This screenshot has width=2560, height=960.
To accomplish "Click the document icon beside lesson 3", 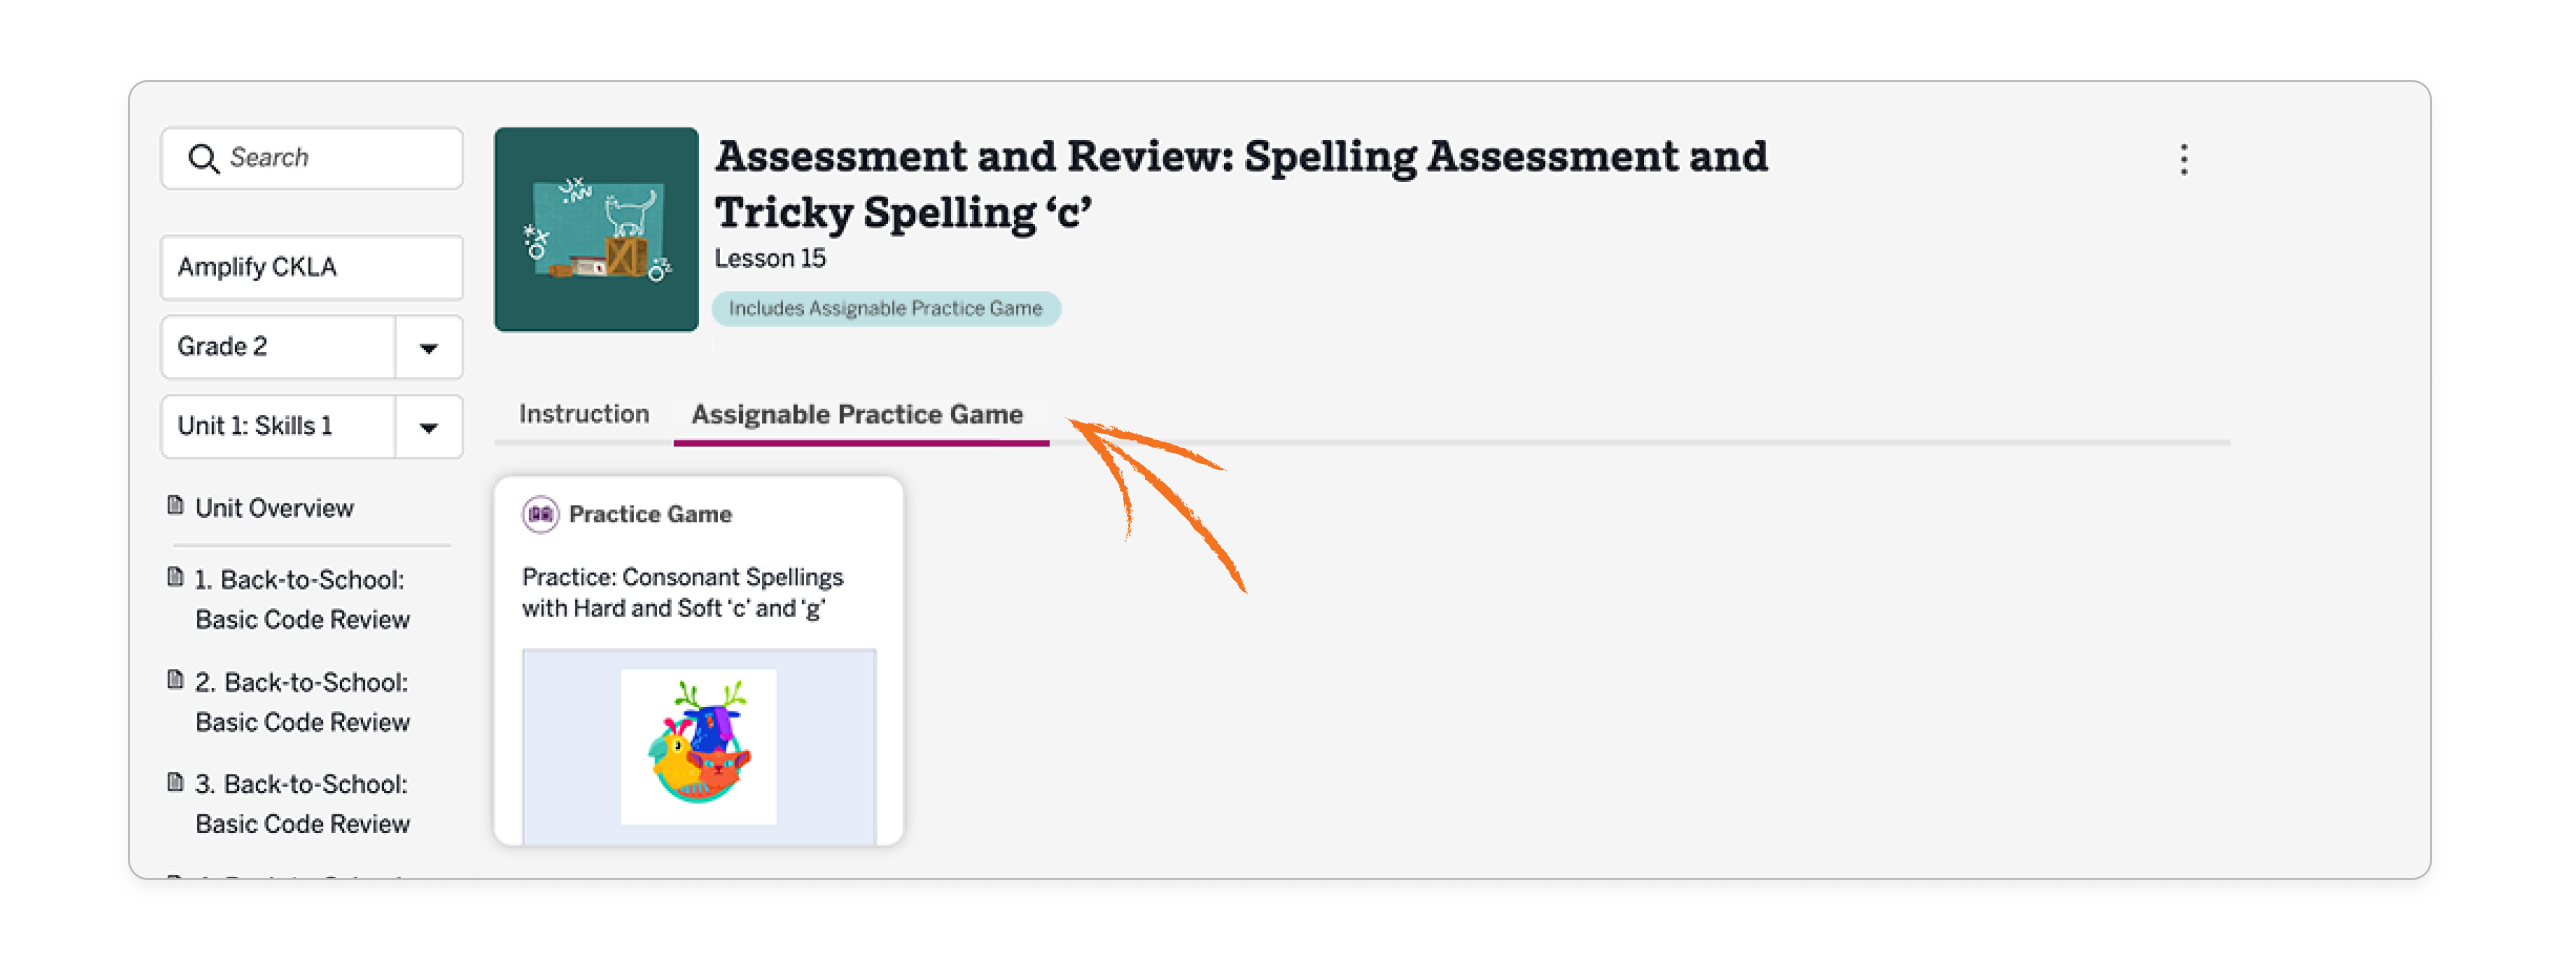I will point(177,783).
